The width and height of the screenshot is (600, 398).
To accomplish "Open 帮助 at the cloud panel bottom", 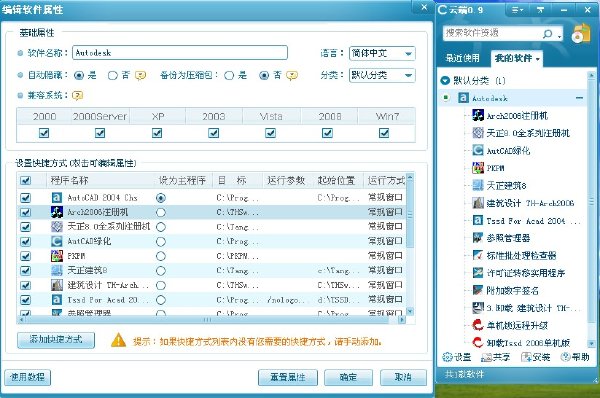I will (575, 357).
